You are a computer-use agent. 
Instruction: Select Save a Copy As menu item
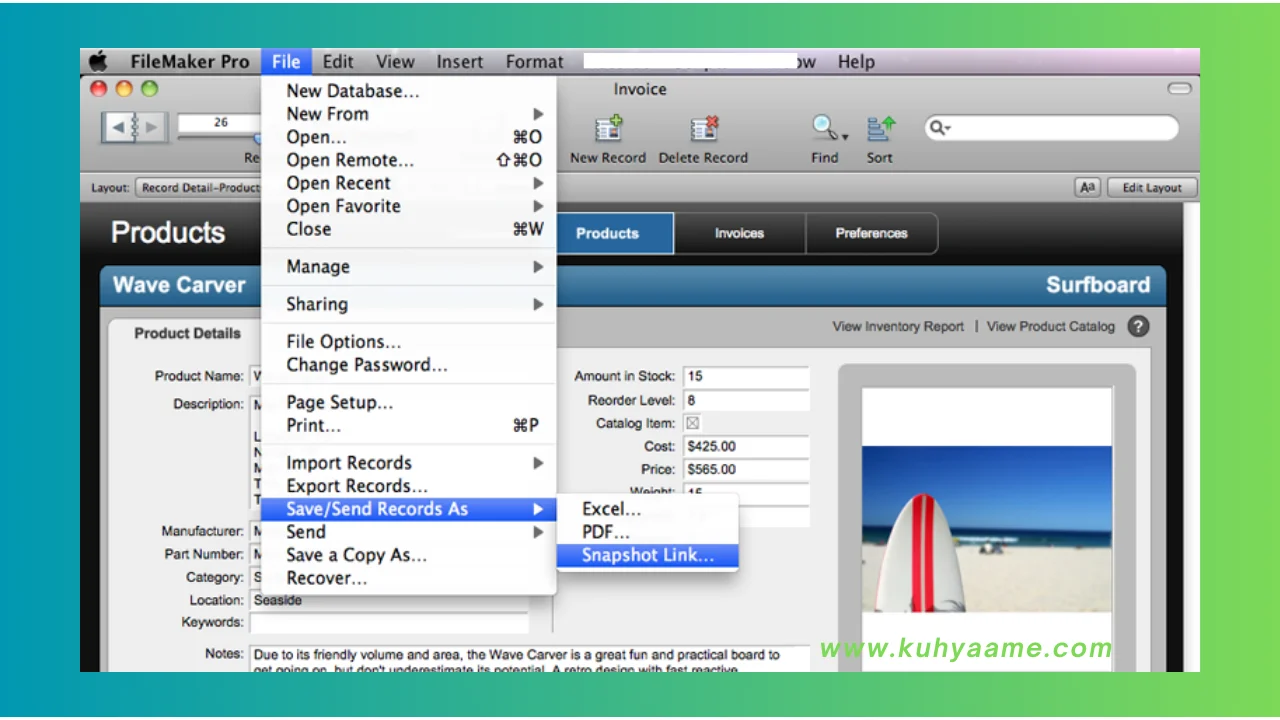[408, 555]
